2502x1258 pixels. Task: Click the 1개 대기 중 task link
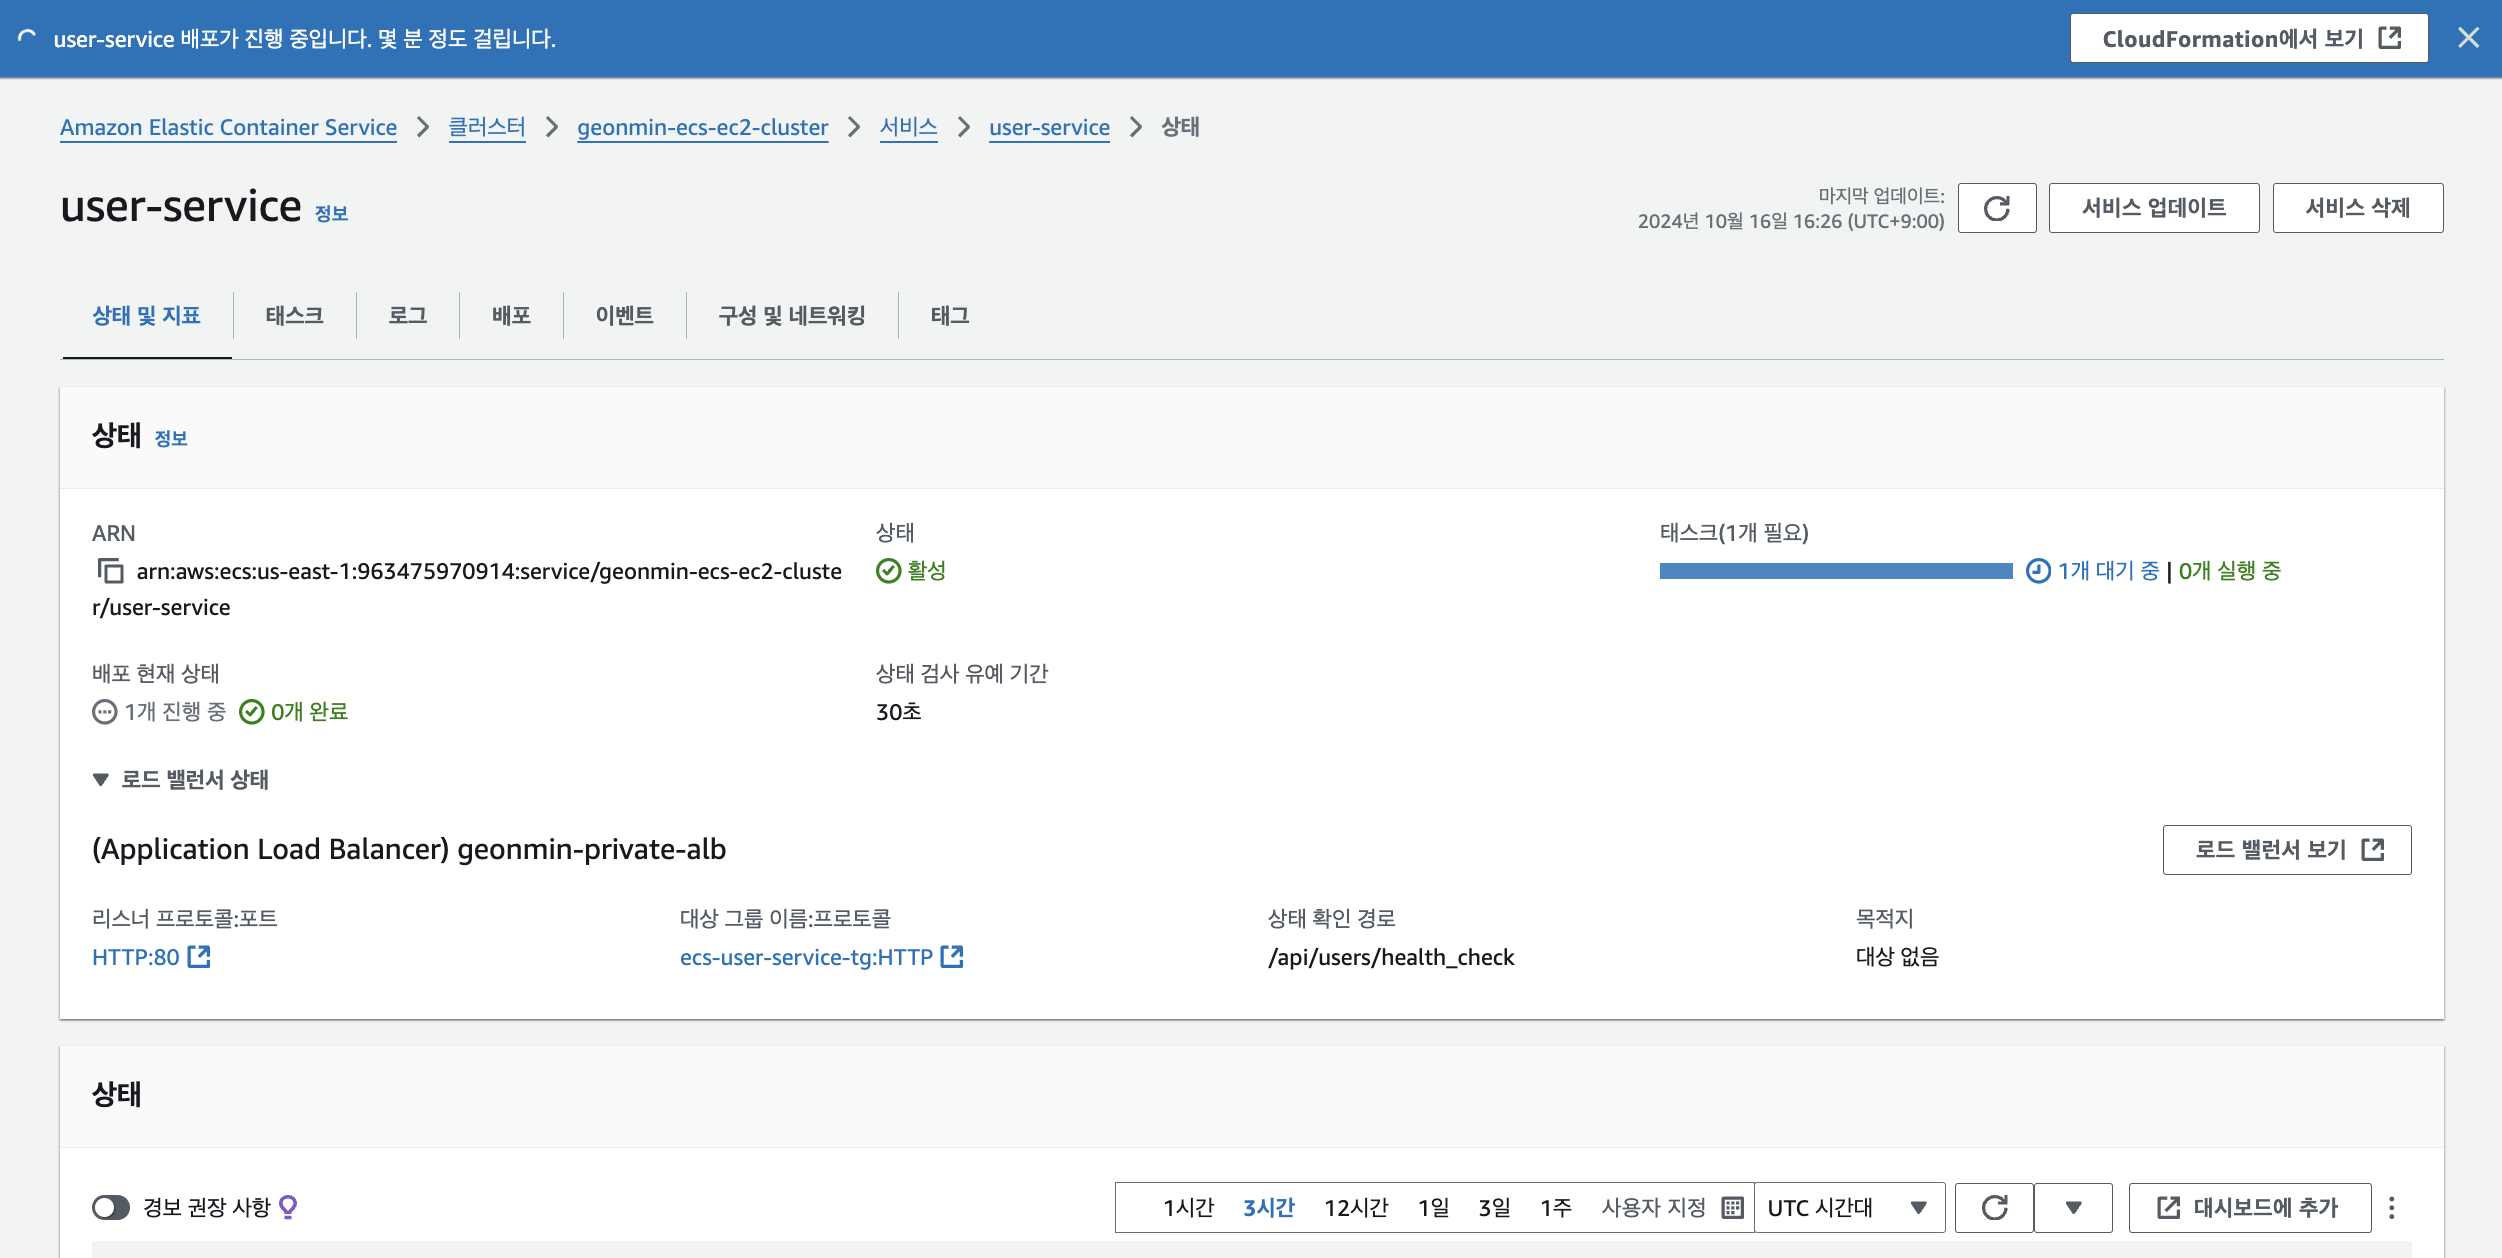(x=2108, y=571)
